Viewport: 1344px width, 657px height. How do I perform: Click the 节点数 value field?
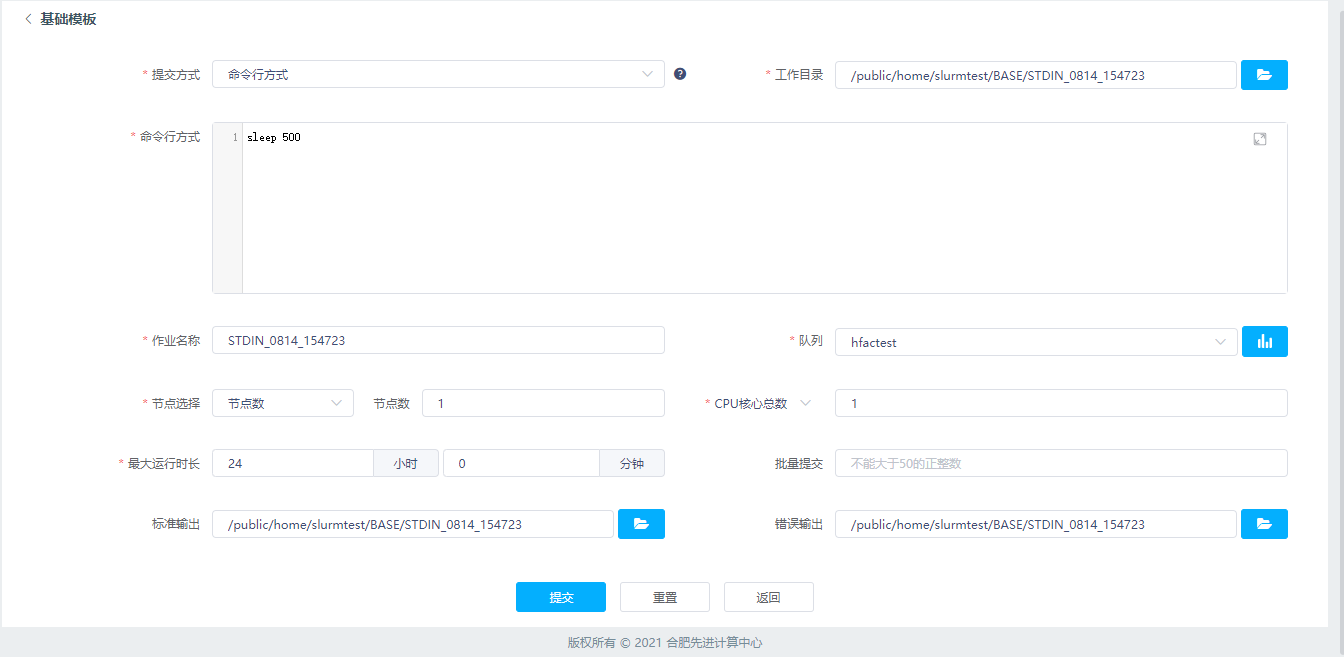pyautogui.click(x=542, y=403)
